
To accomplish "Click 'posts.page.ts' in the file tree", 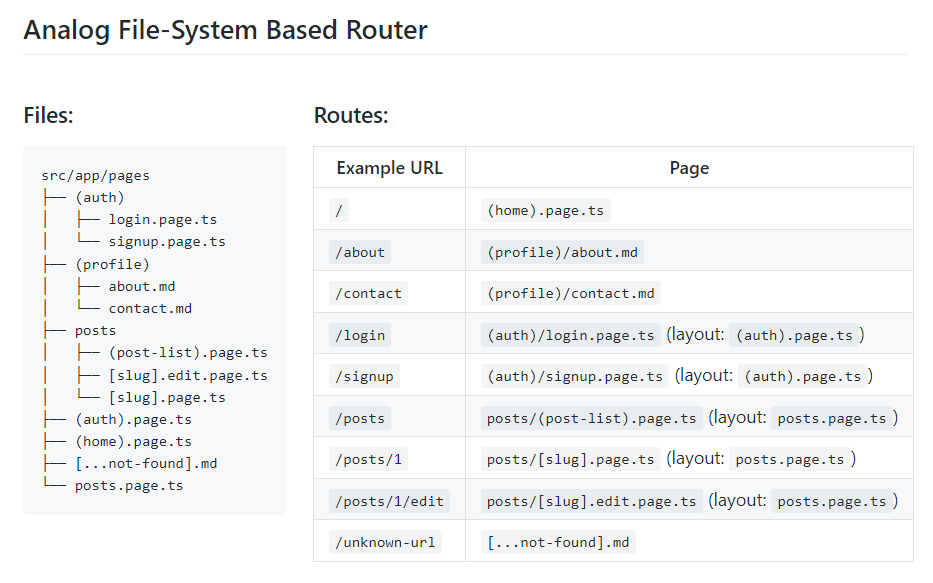I will (x=129, y=486).
